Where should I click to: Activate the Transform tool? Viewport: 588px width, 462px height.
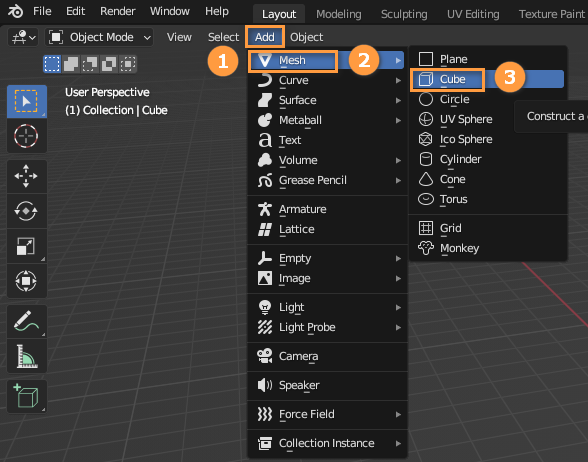point(27,281)
